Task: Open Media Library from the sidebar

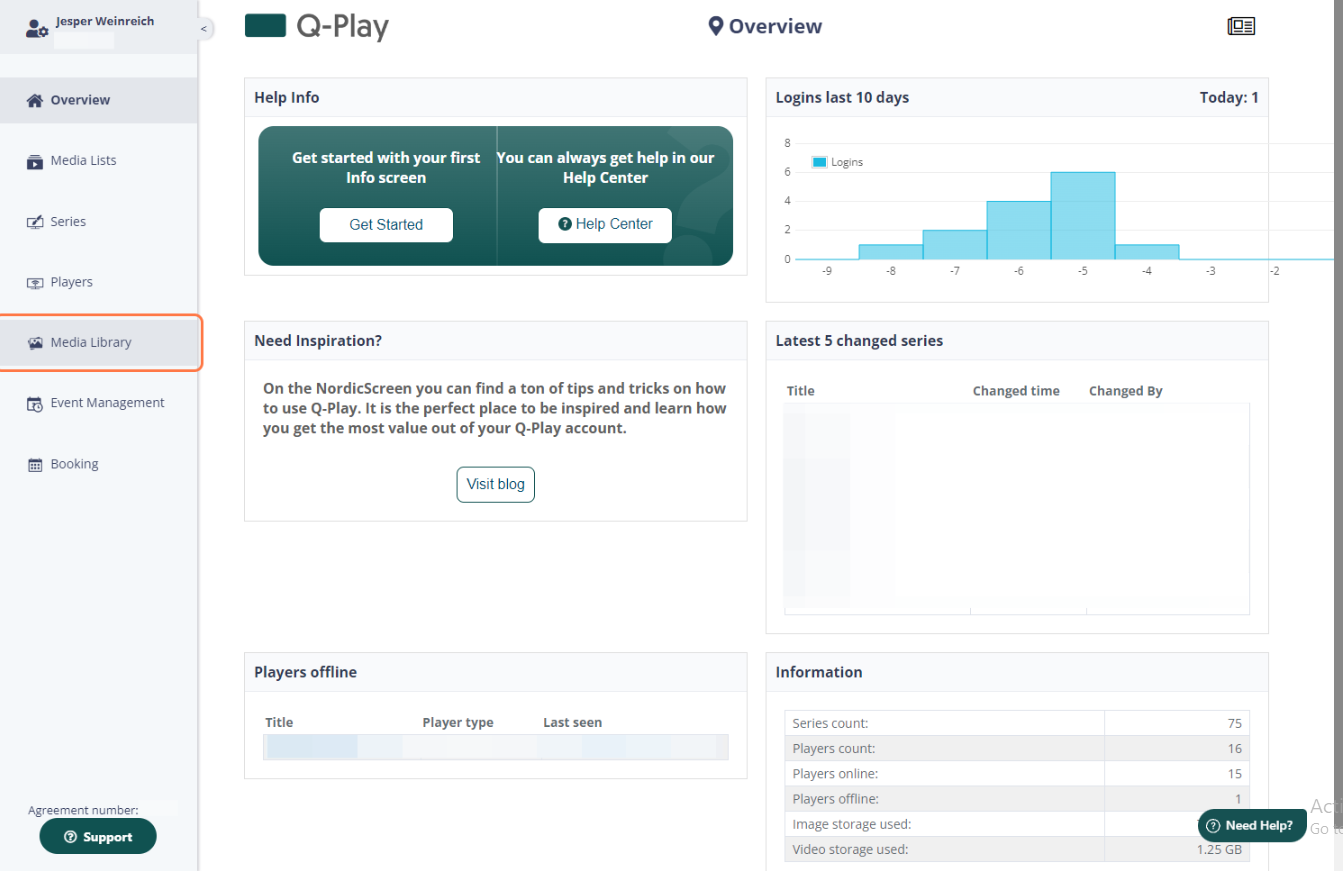Action: pyautogui.click(x=99, y=343)
